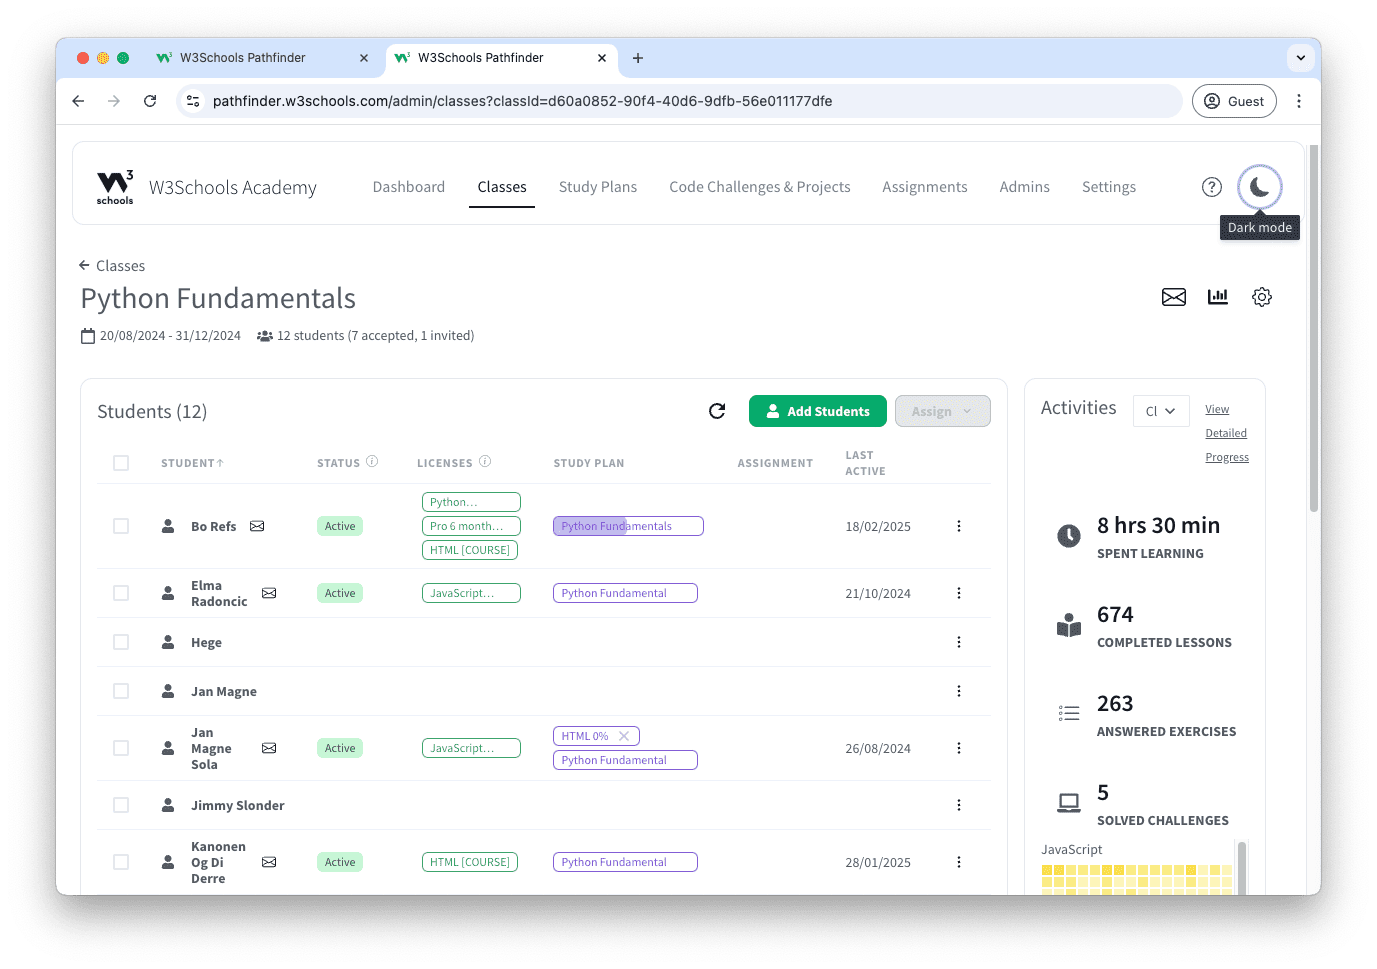This screenshot has height=969, width=1377.
Task: Open the Chrome tab search chevron
Action: pyautogui.click(x=1300, y=58)
